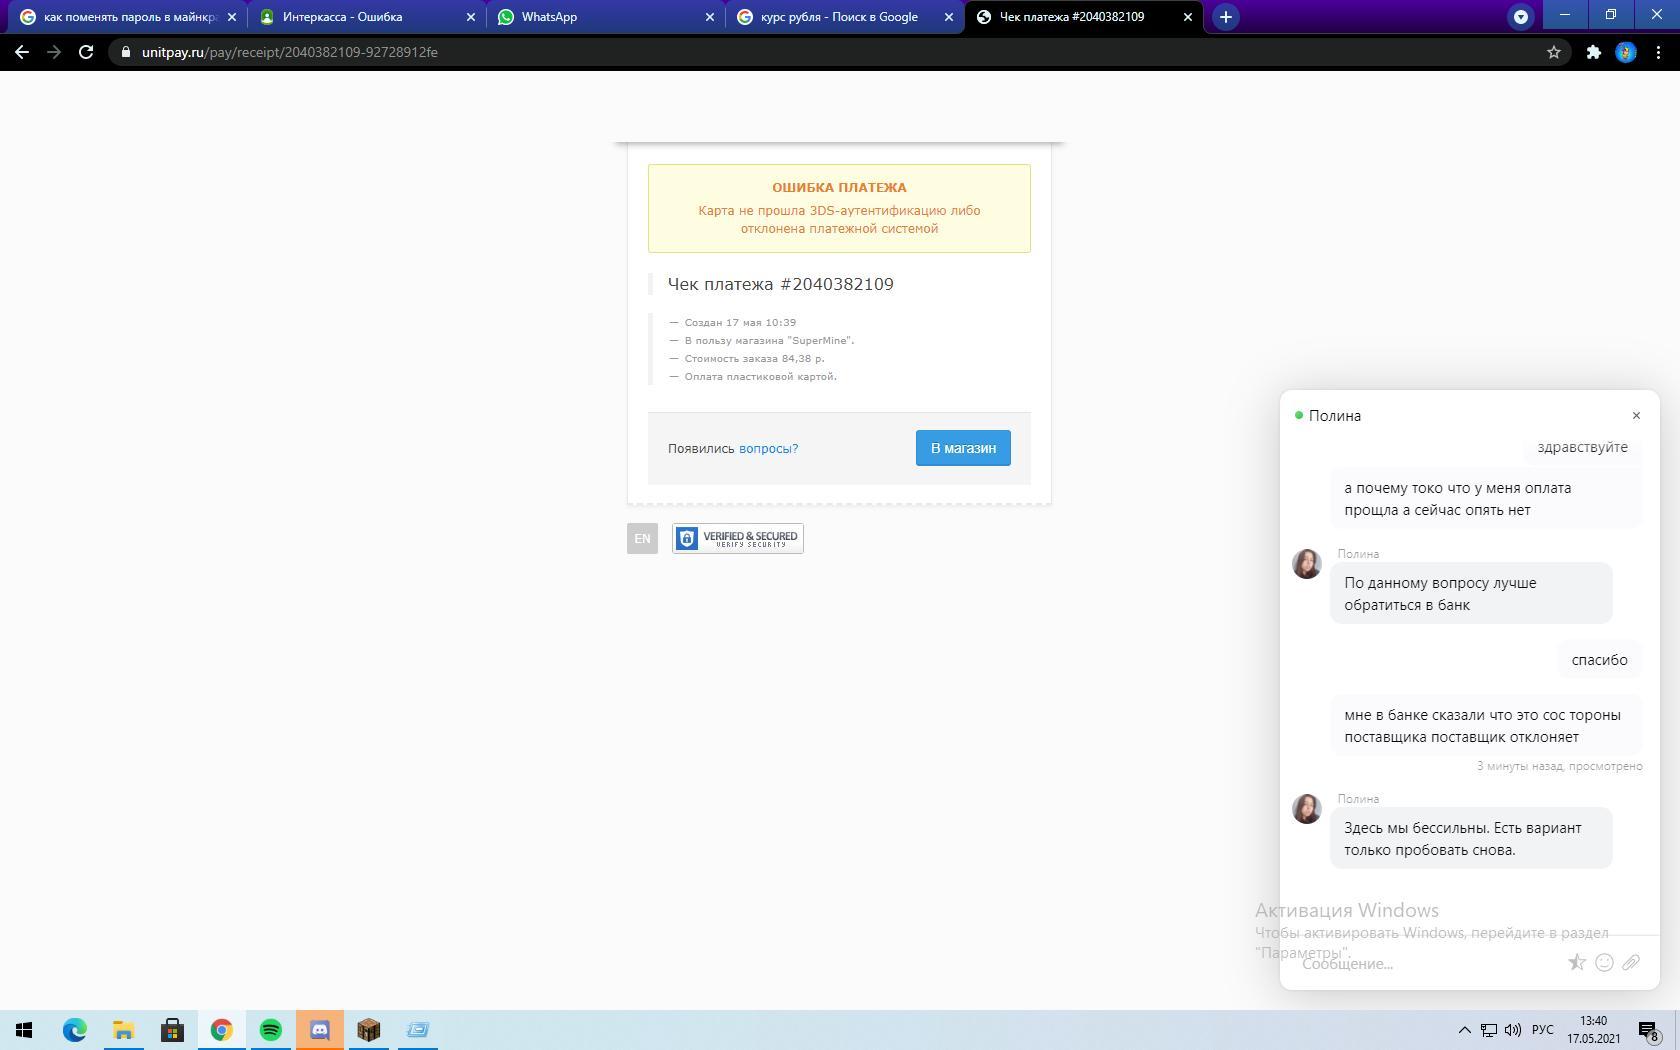The width and height of the screenshot is (1680, 1050).
Task: Open the tab search dropdown in Chrome
Action: point(1520,16)
